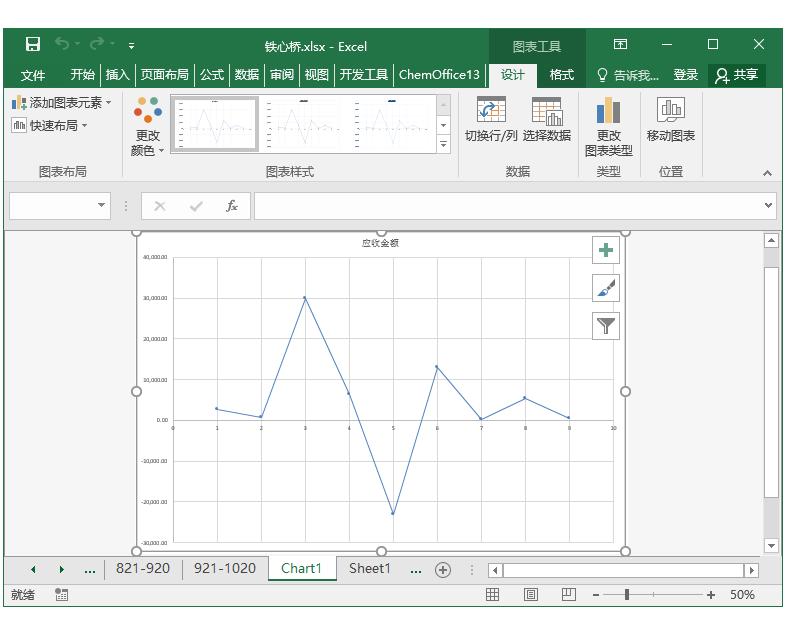
Task: Click the new sheet plus icon
Action: pyautogui.click(x=443, y=570)
